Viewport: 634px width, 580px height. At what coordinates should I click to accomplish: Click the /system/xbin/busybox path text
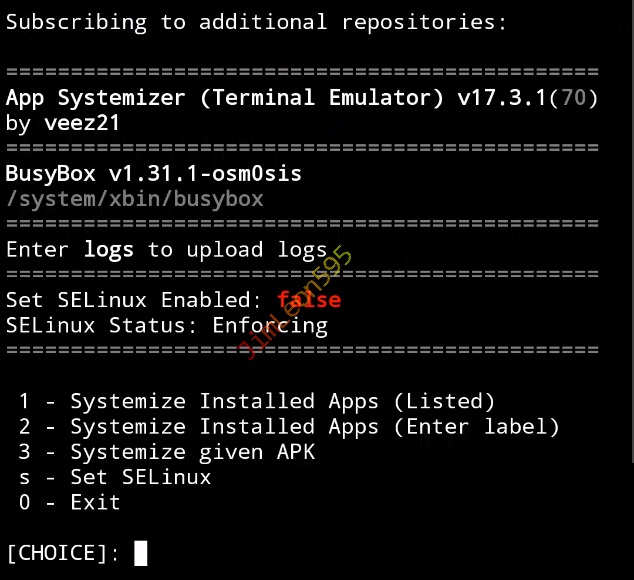click(134, 199)
